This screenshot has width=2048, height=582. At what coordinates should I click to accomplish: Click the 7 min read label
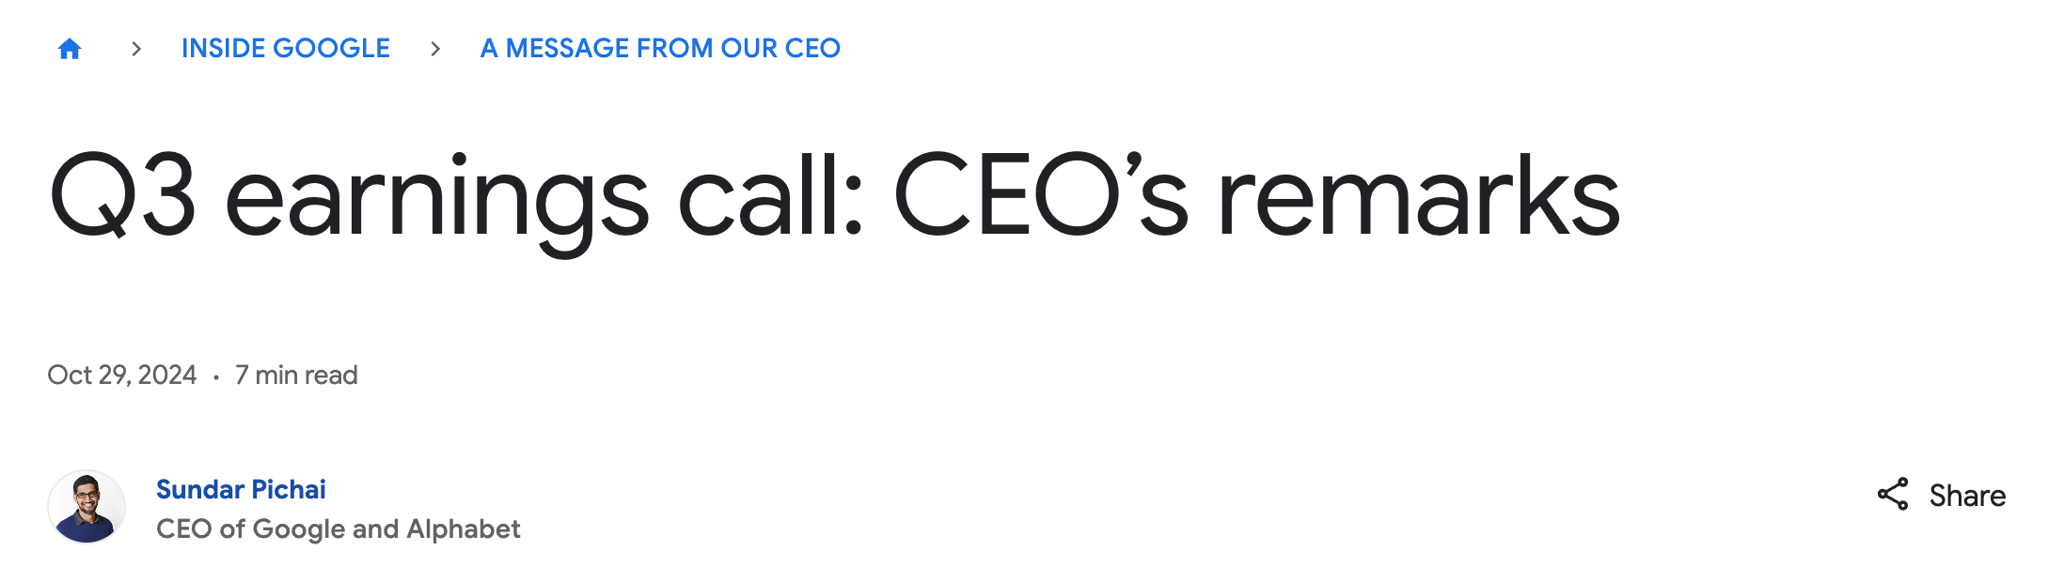(296, 375)
